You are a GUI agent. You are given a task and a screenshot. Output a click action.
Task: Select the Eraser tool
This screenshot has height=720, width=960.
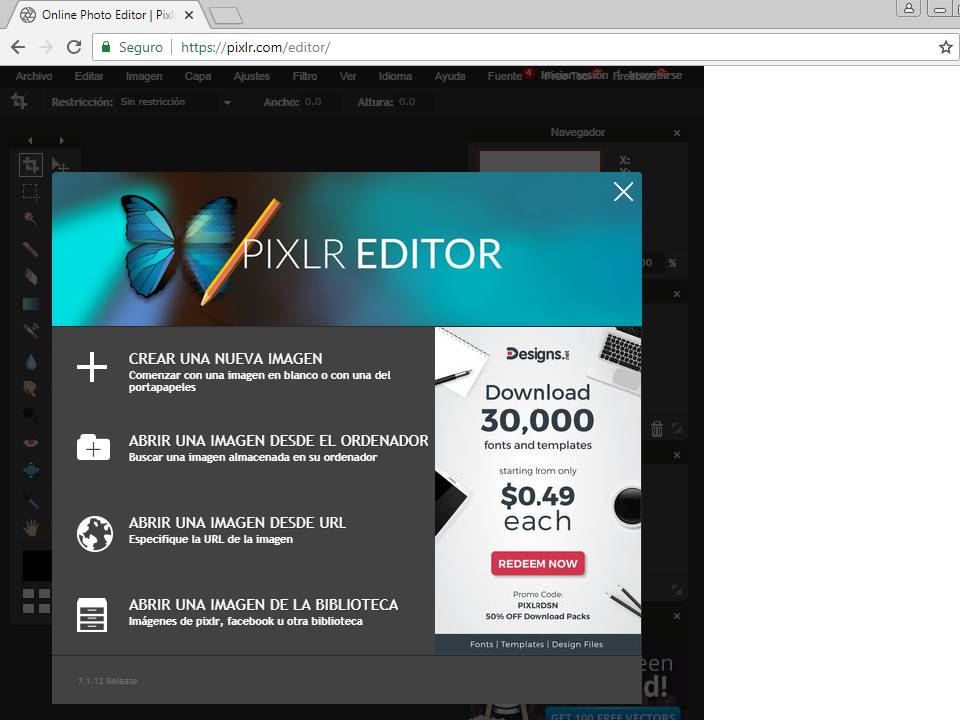coord(31,276)
